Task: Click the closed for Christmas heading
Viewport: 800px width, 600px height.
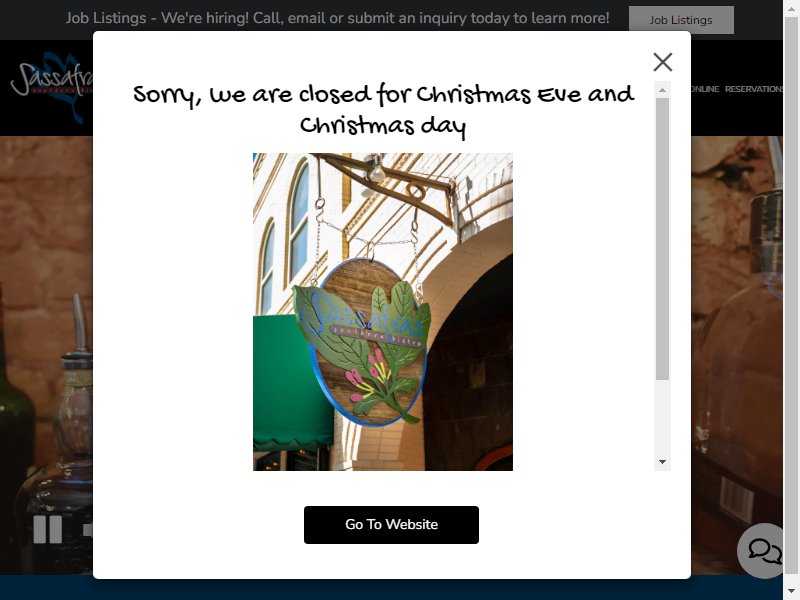Action: coord(383,109)
